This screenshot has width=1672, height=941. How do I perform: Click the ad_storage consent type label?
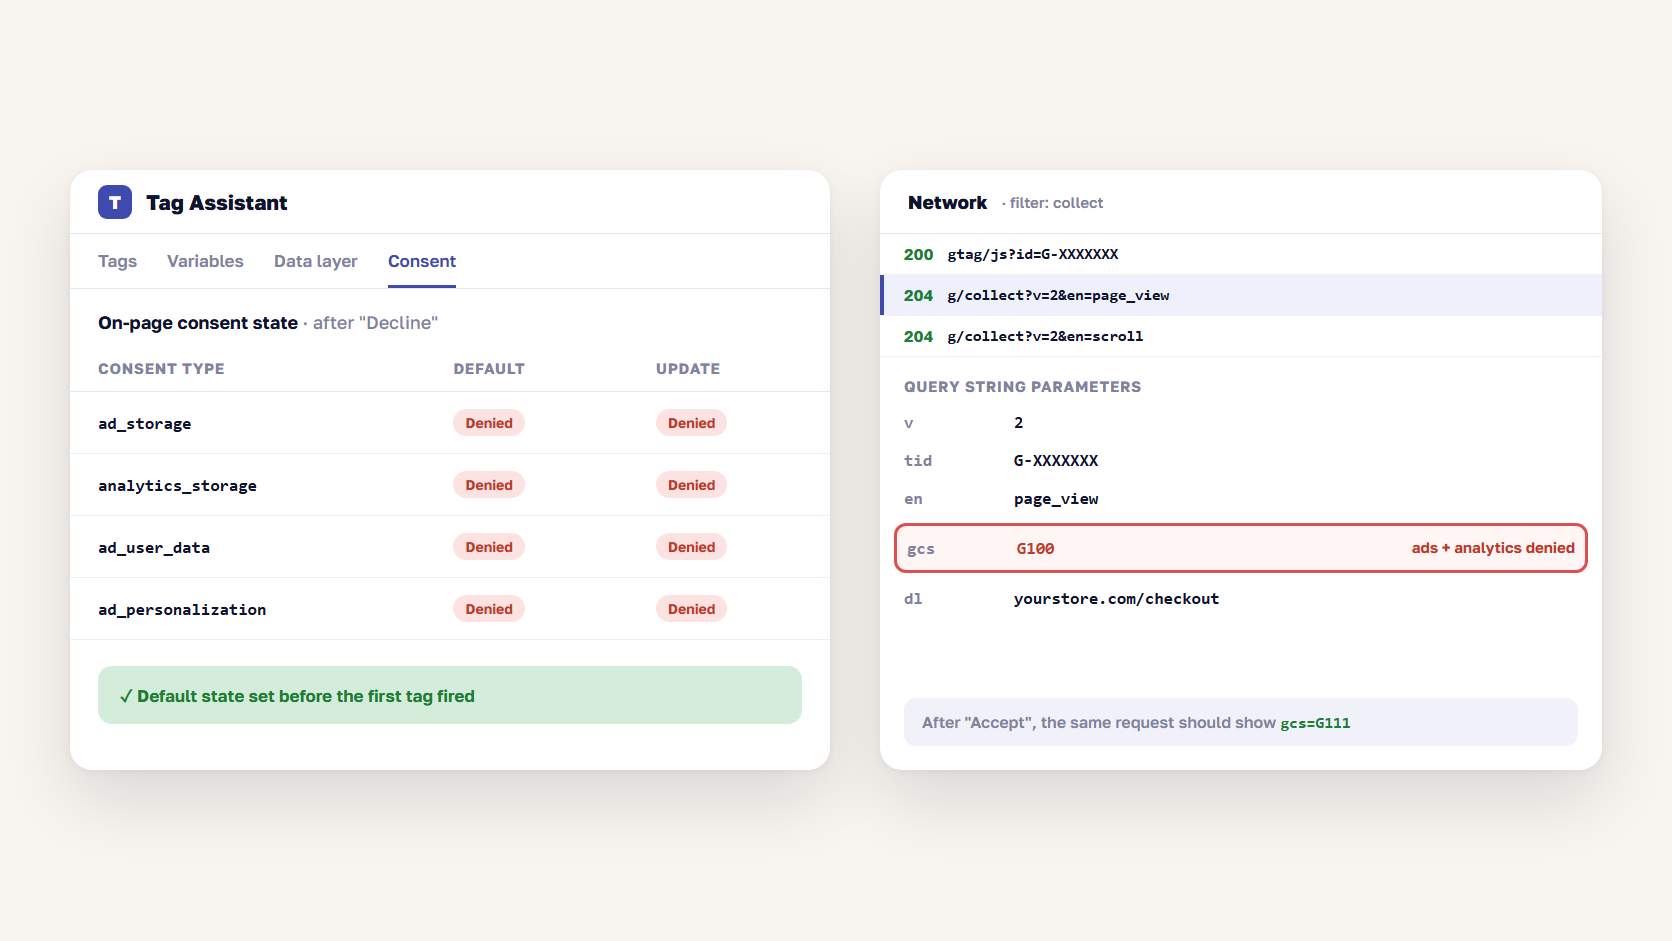144,423
